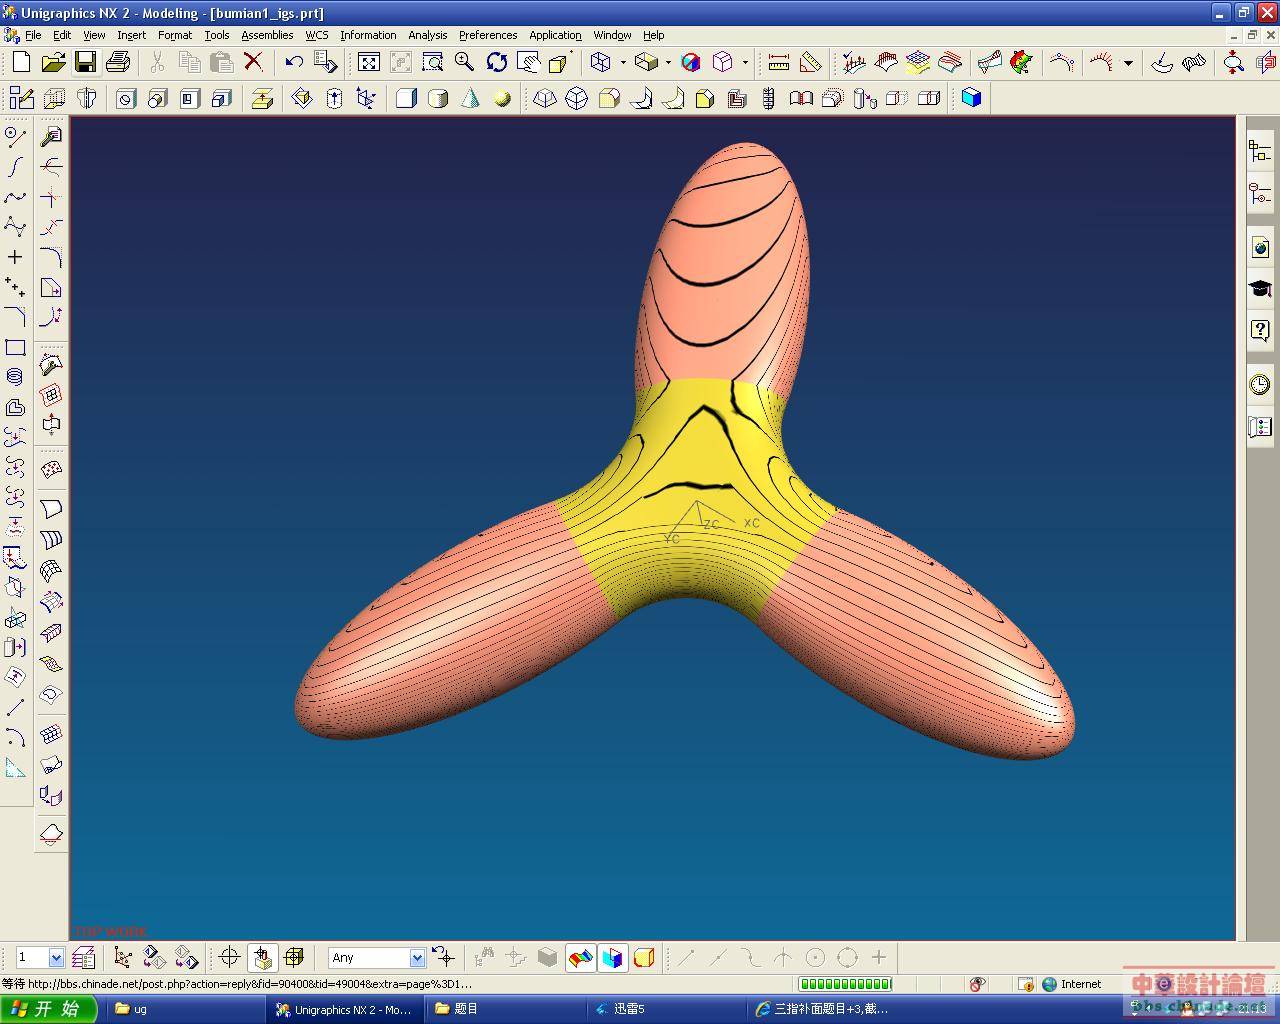
Task: Save the current part with floppy icon
Action: pos(85,62)
